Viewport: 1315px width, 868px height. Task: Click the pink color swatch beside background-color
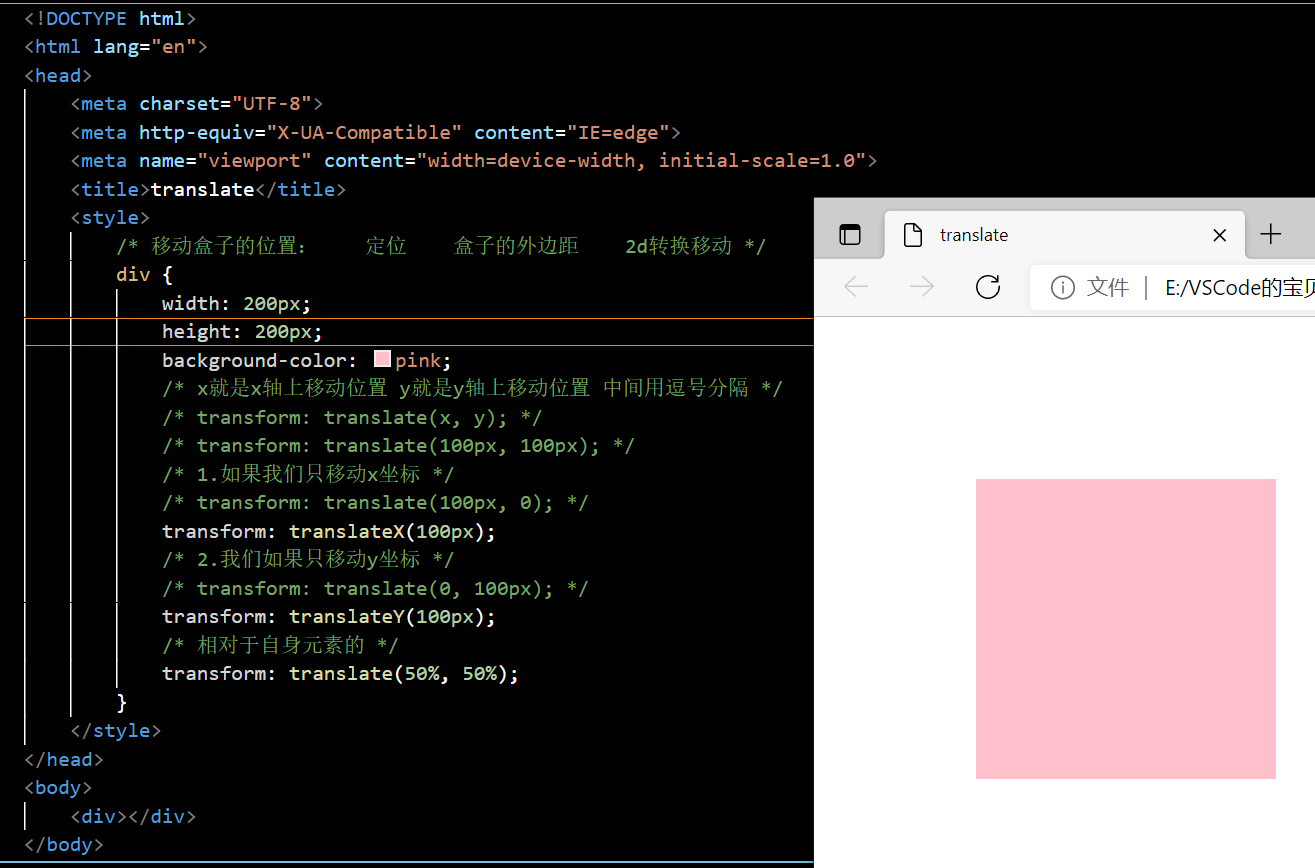tap(382, 358)
